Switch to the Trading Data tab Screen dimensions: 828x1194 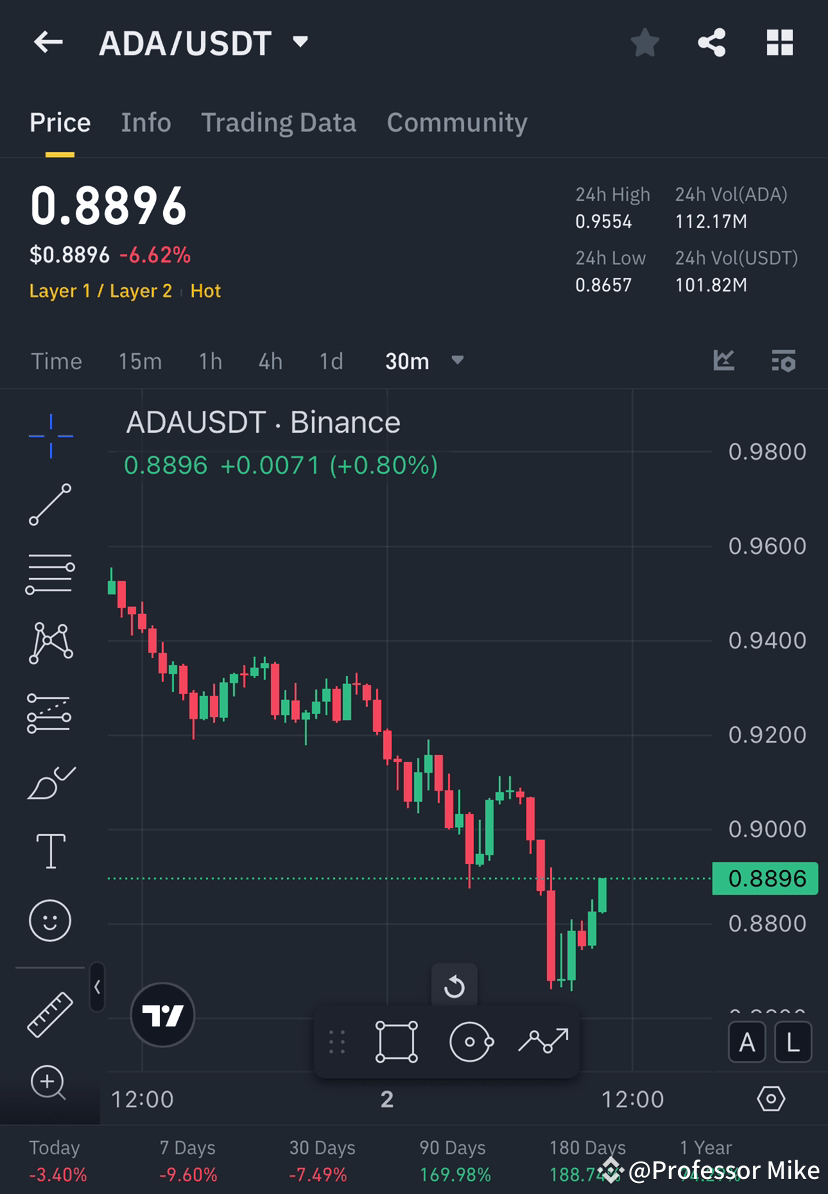279,122
